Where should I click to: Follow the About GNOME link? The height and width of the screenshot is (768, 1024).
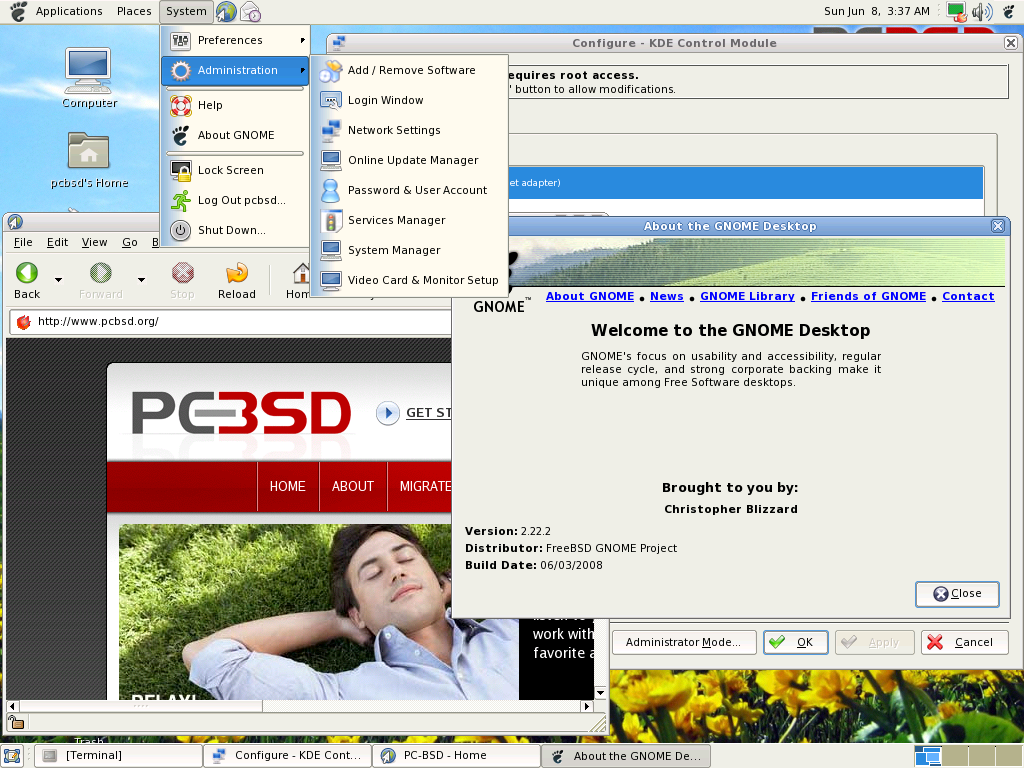tap(590, 296)
